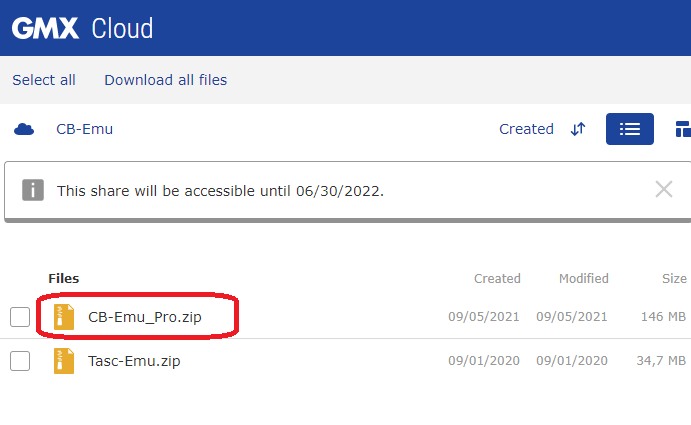Check the box for CB-Emu_Pro.zip
Viewport: 691px width, 425px height.
(x=20, y=317)
